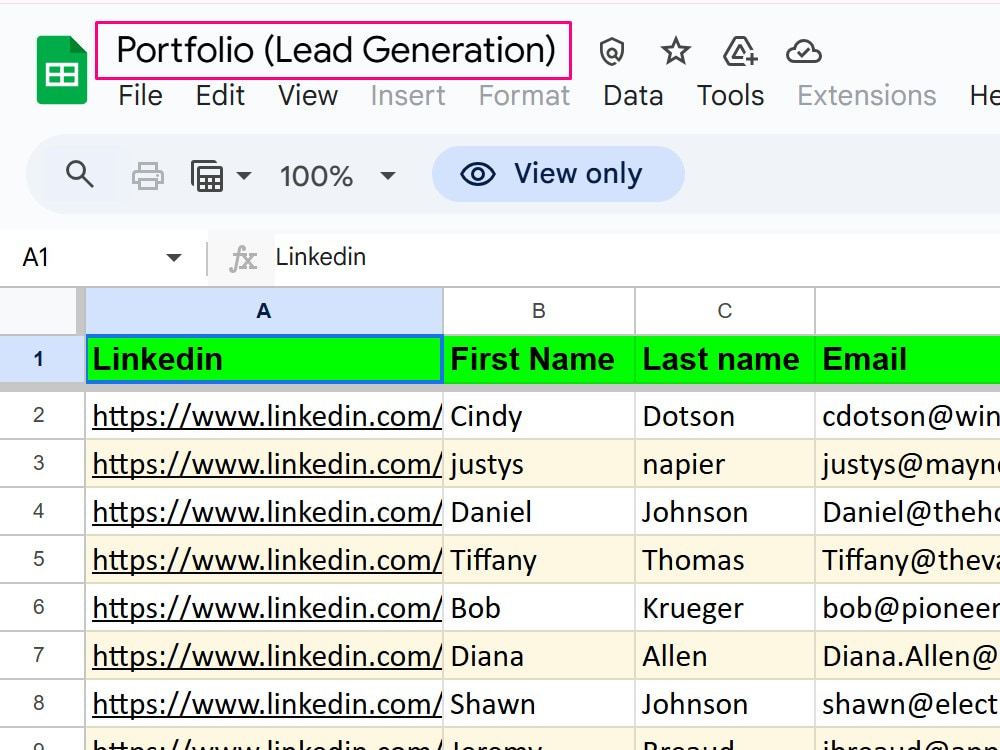Select row 7 header
1000x750 pixels.
(38, 655)
